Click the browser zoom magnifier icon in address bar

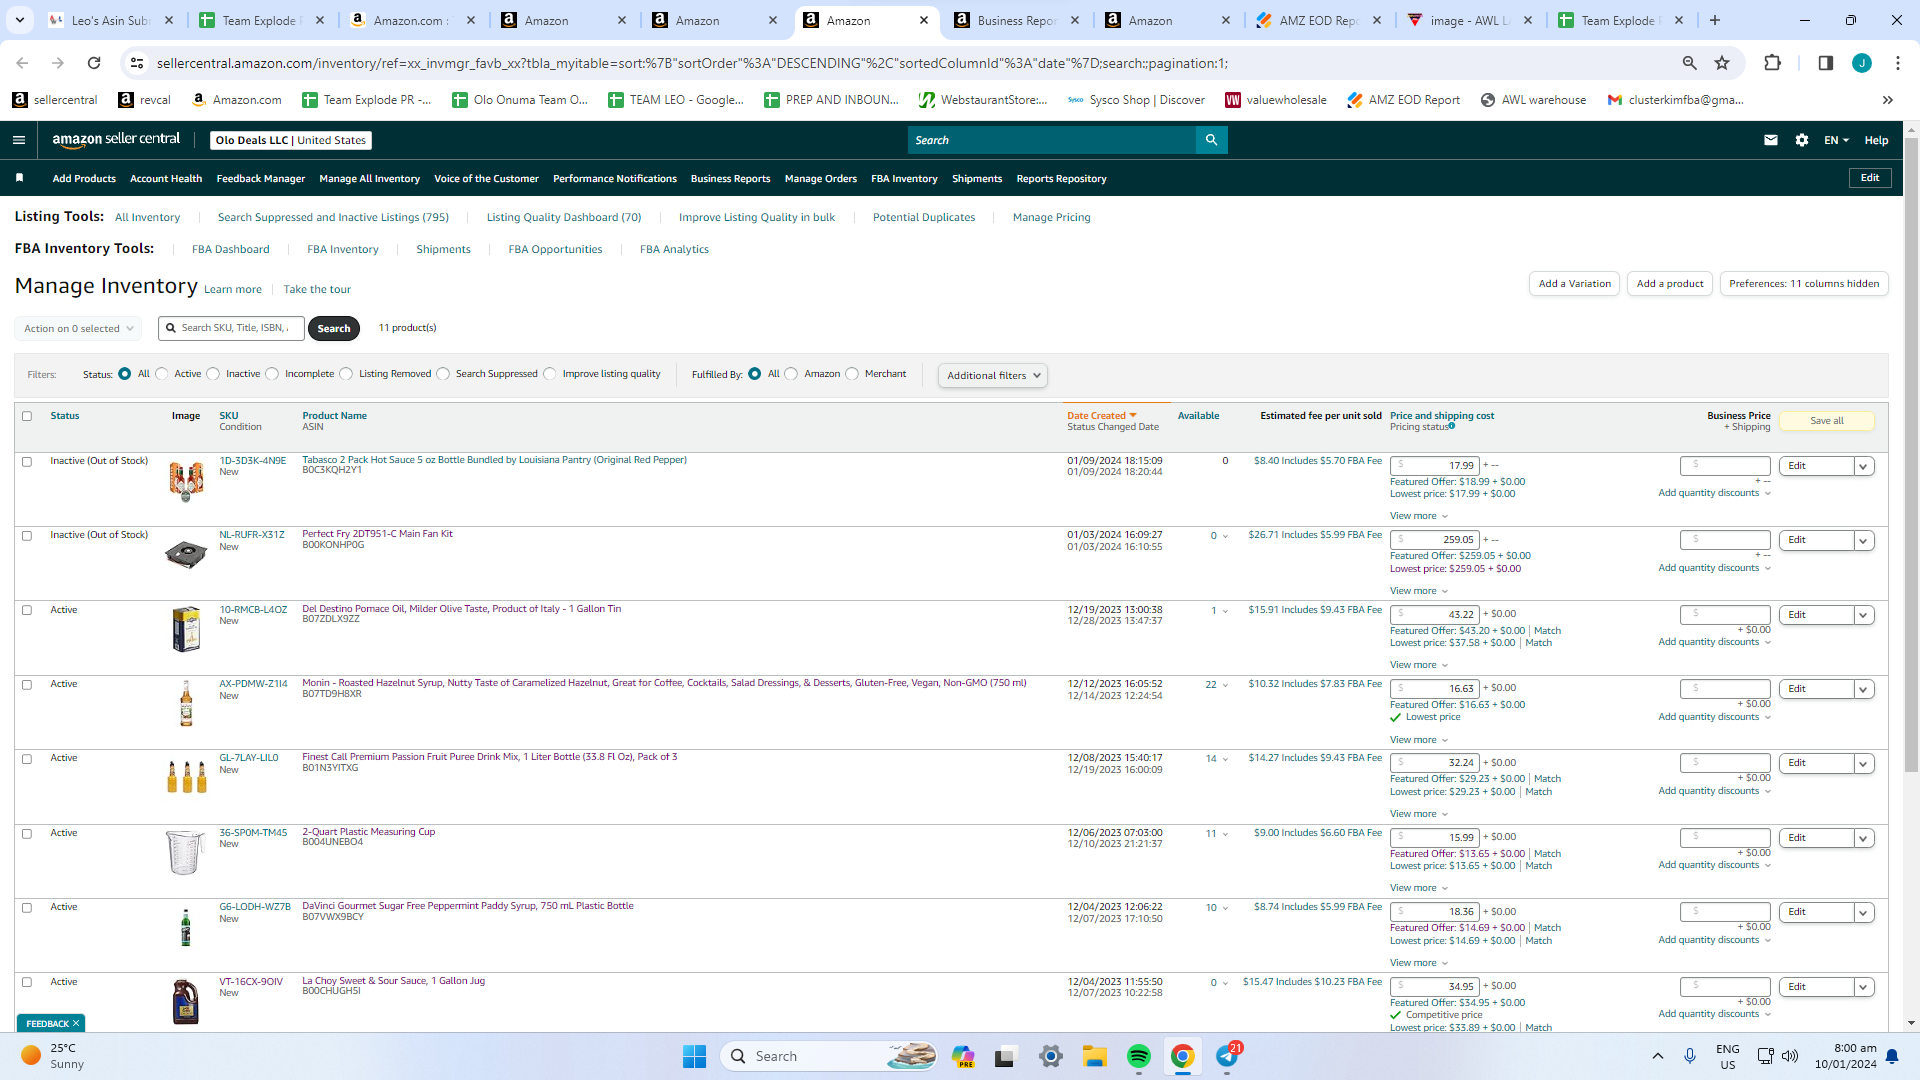point(1690,63)
